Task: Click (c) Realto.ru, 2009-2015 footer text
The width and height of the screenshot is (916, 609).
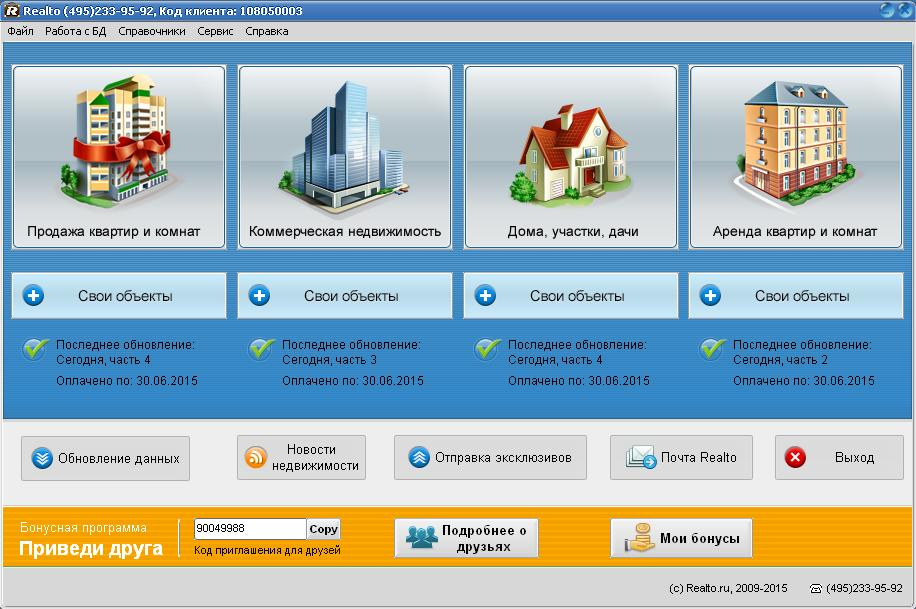Action: [728, 589]
